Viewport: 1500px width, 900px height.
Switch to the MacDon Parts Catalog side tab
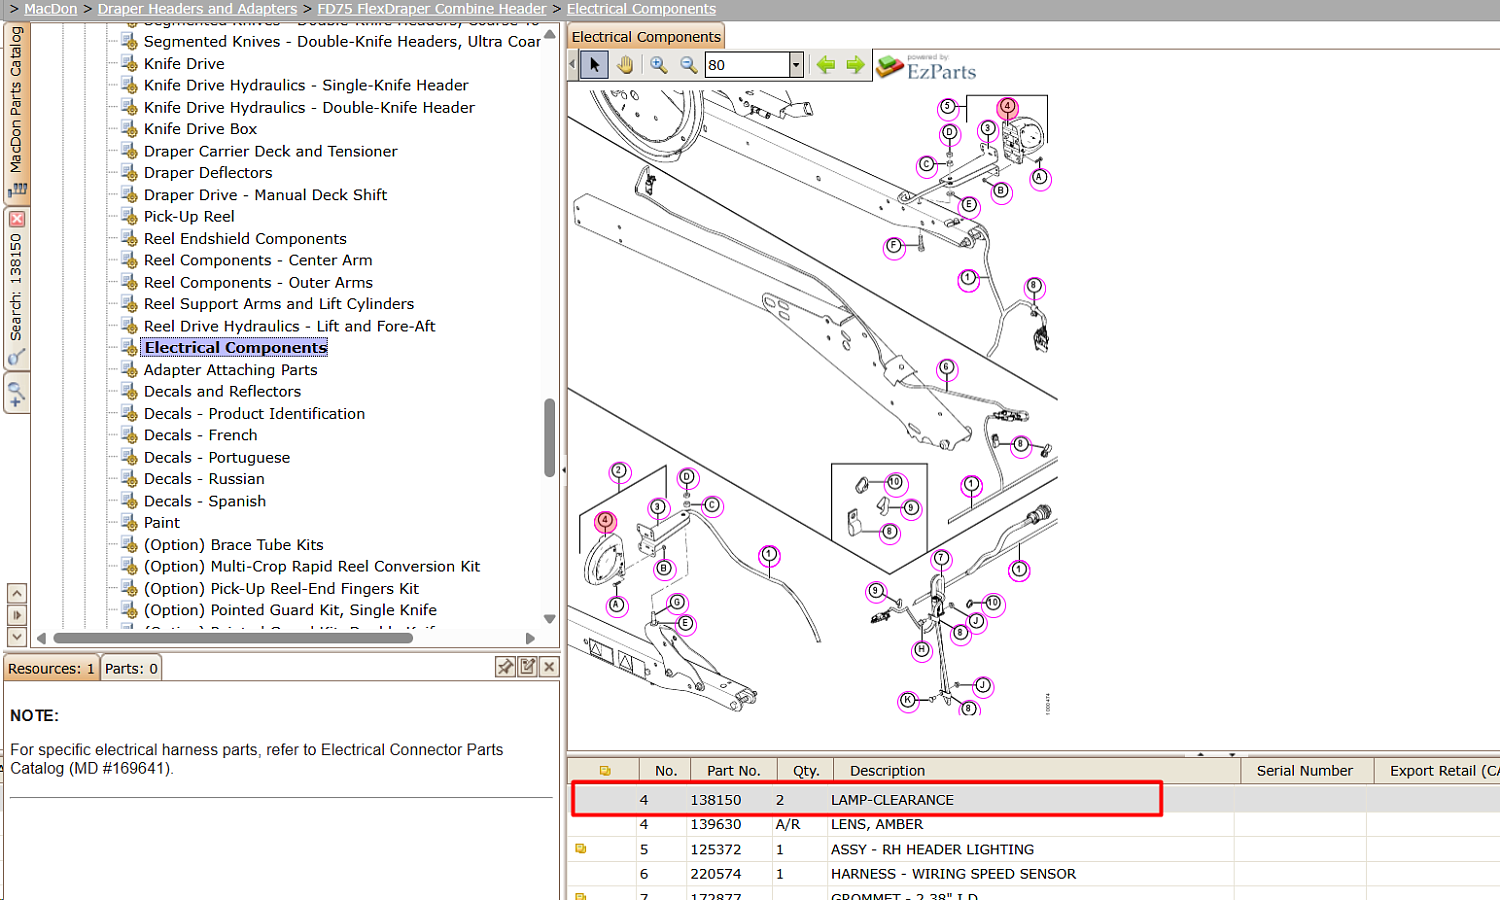point(16,112)
